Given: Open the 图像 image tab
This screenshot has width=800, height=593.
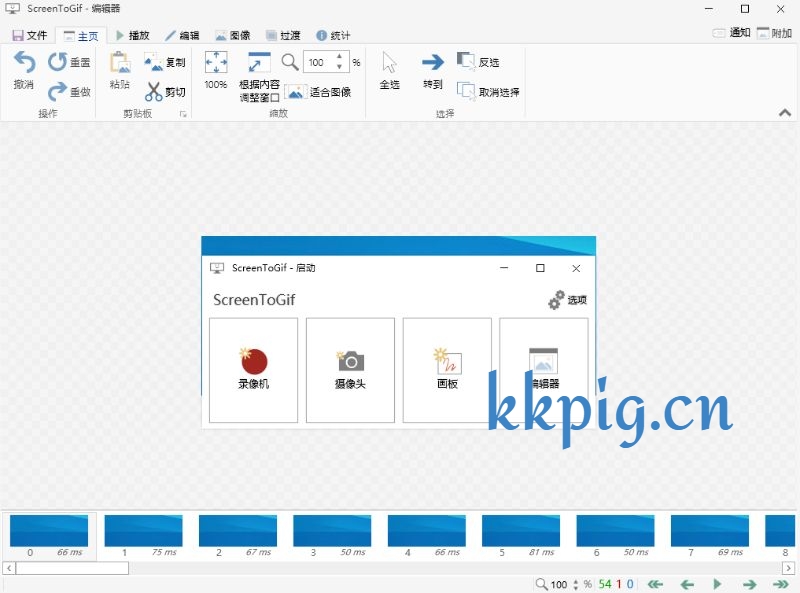Looking at the screenshot, I should [x=233, y=35].
